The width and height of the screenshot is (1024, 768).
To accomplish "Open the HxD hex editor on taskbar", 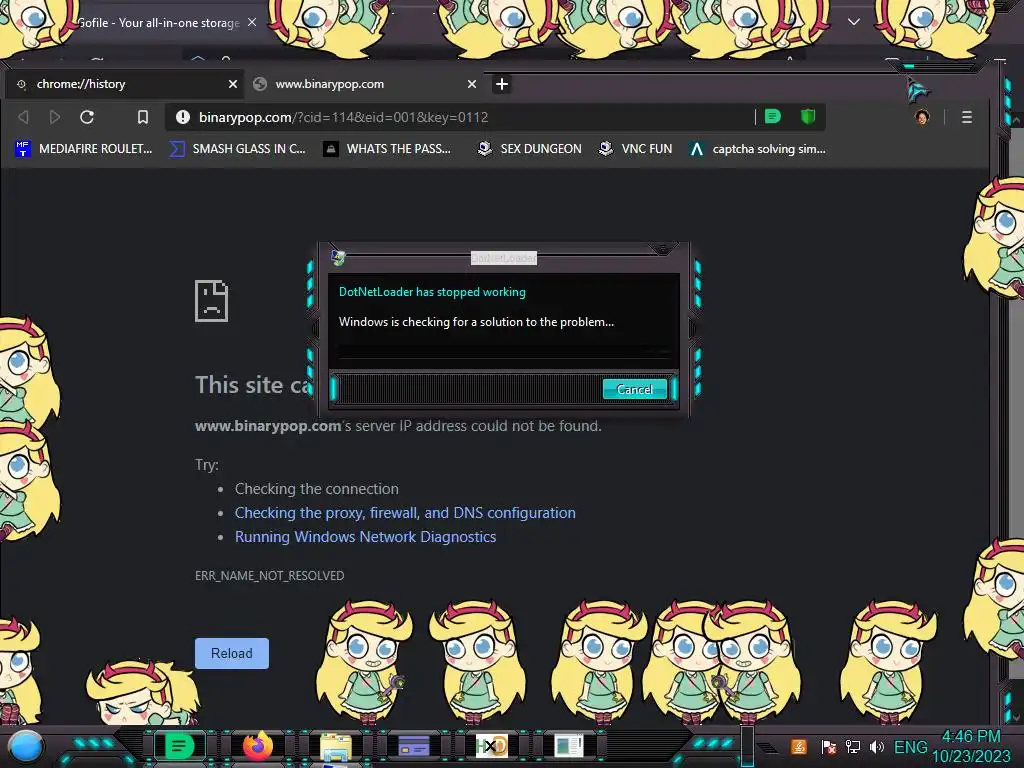I will (x=491, y=746).
